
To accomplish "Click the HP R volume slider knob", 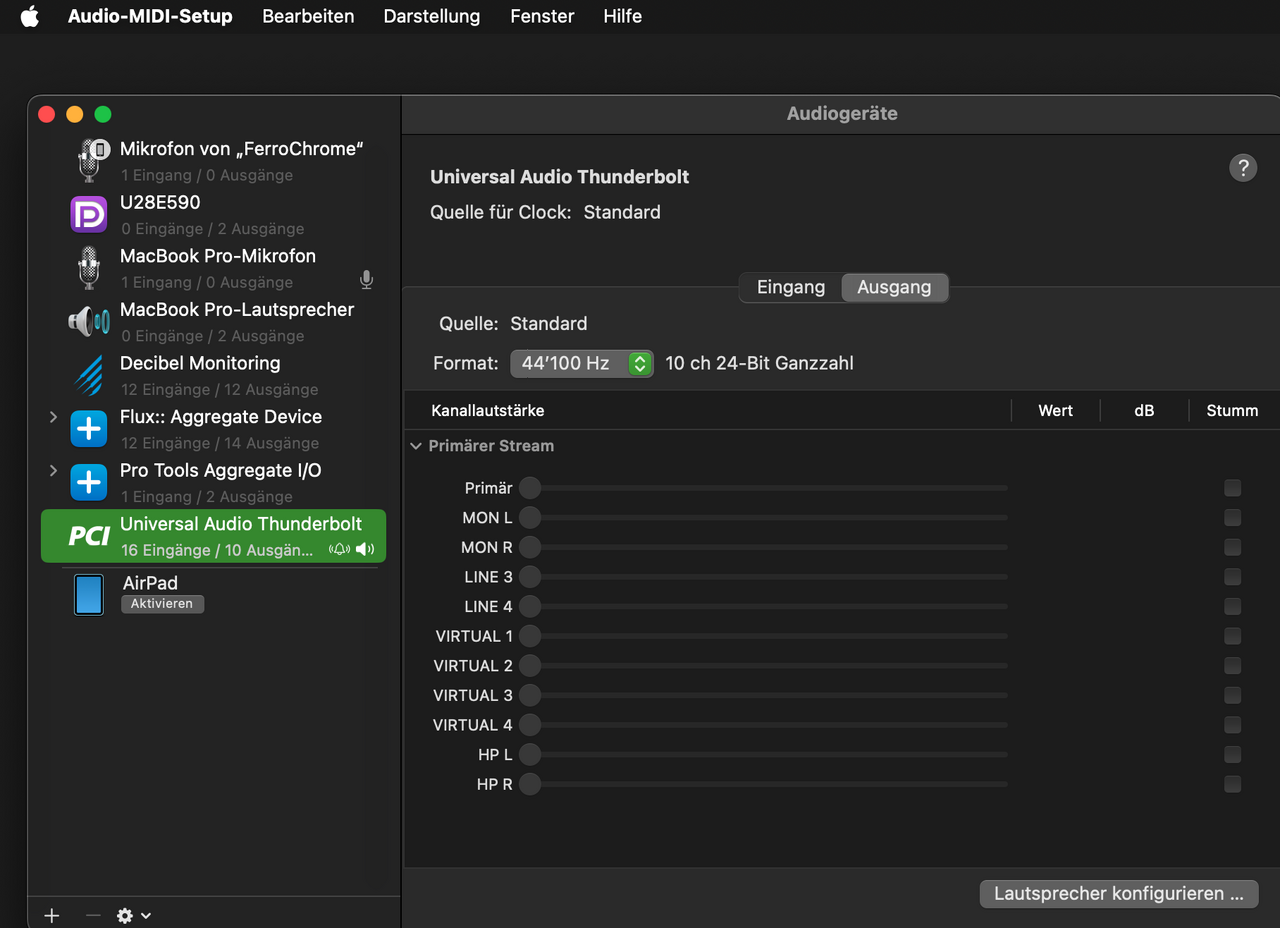I will click(530, 784).
